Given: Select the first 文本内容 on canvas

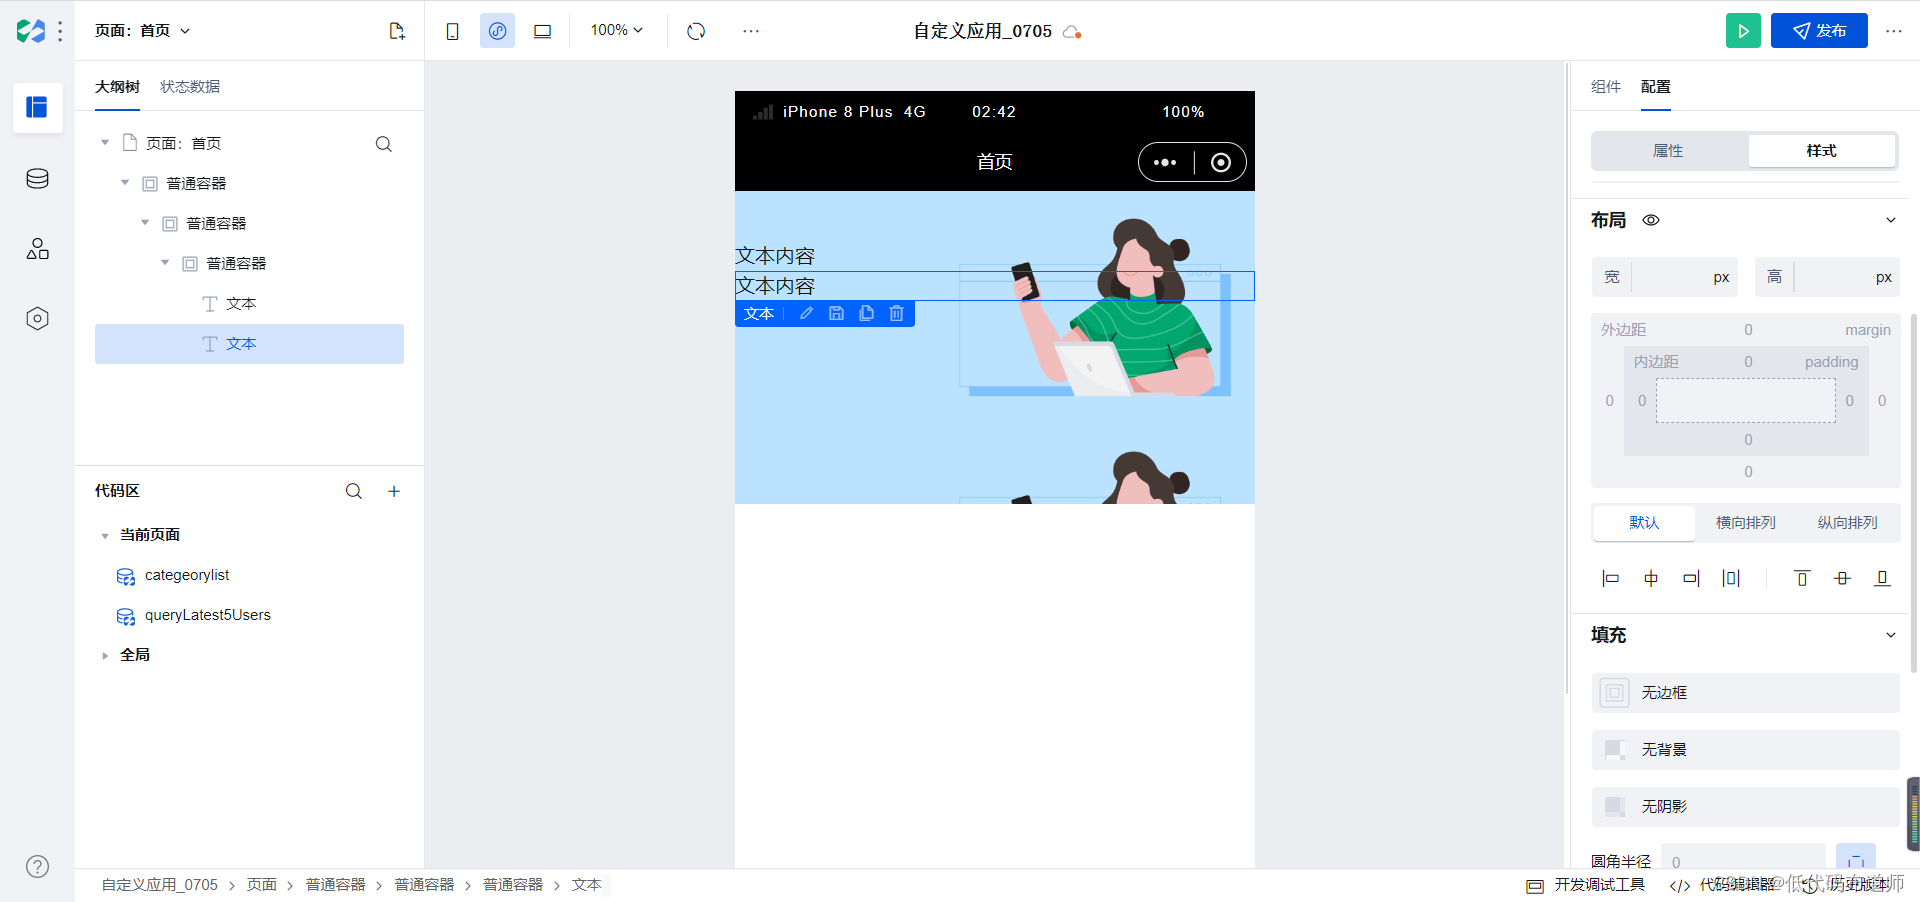Looking at the screenshot, I should click(775, 257).
